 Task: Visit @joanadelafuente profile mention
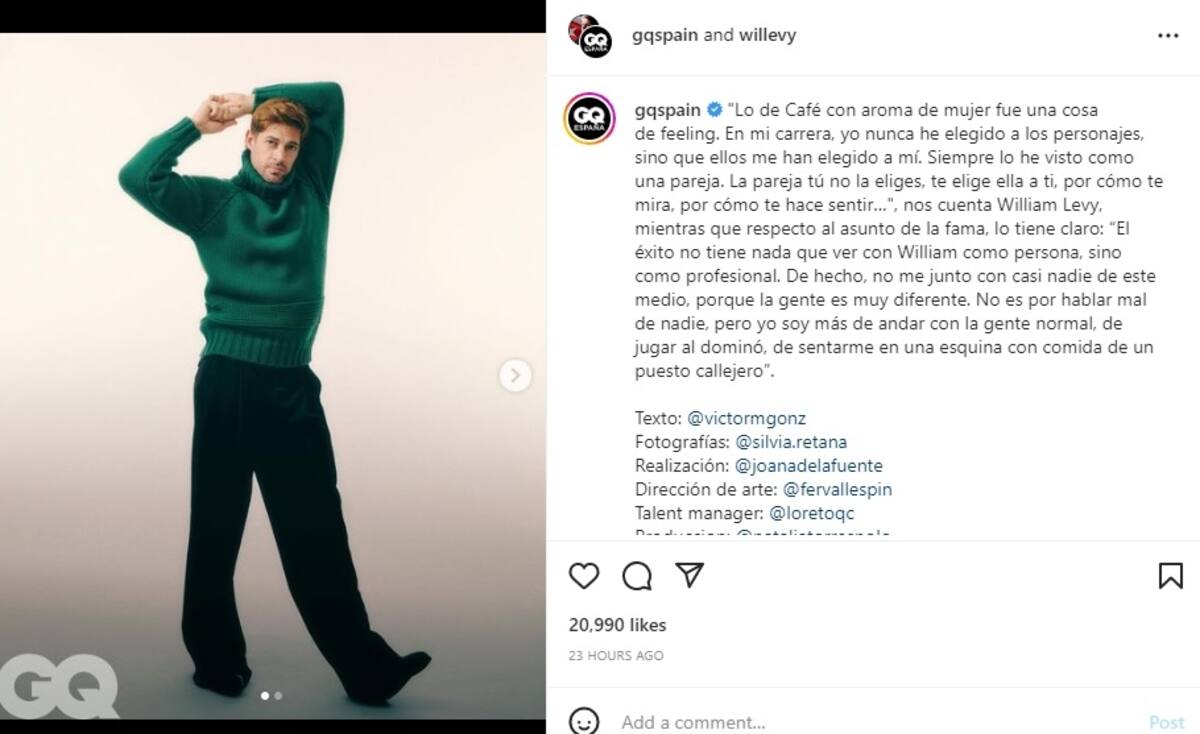[x=808, y=465]
